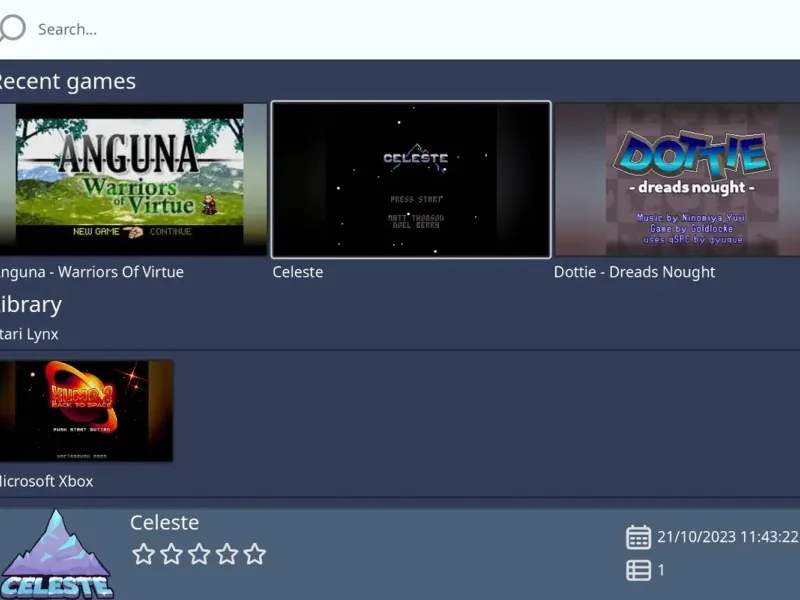Rate Celeste five stars
Image resolution: width=800 pixels, height=600 pixels.
(255, 554)
